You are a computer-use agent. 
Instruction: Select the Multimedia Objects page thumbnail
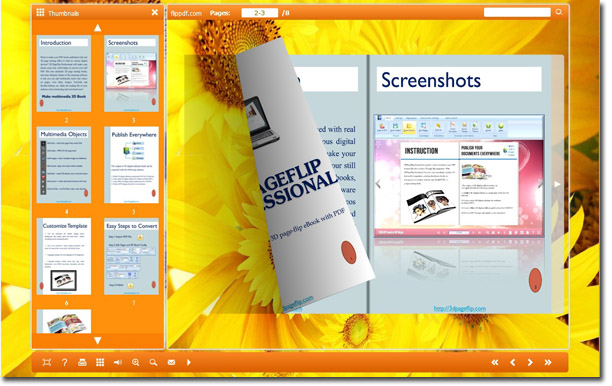[x=64, y=165]
